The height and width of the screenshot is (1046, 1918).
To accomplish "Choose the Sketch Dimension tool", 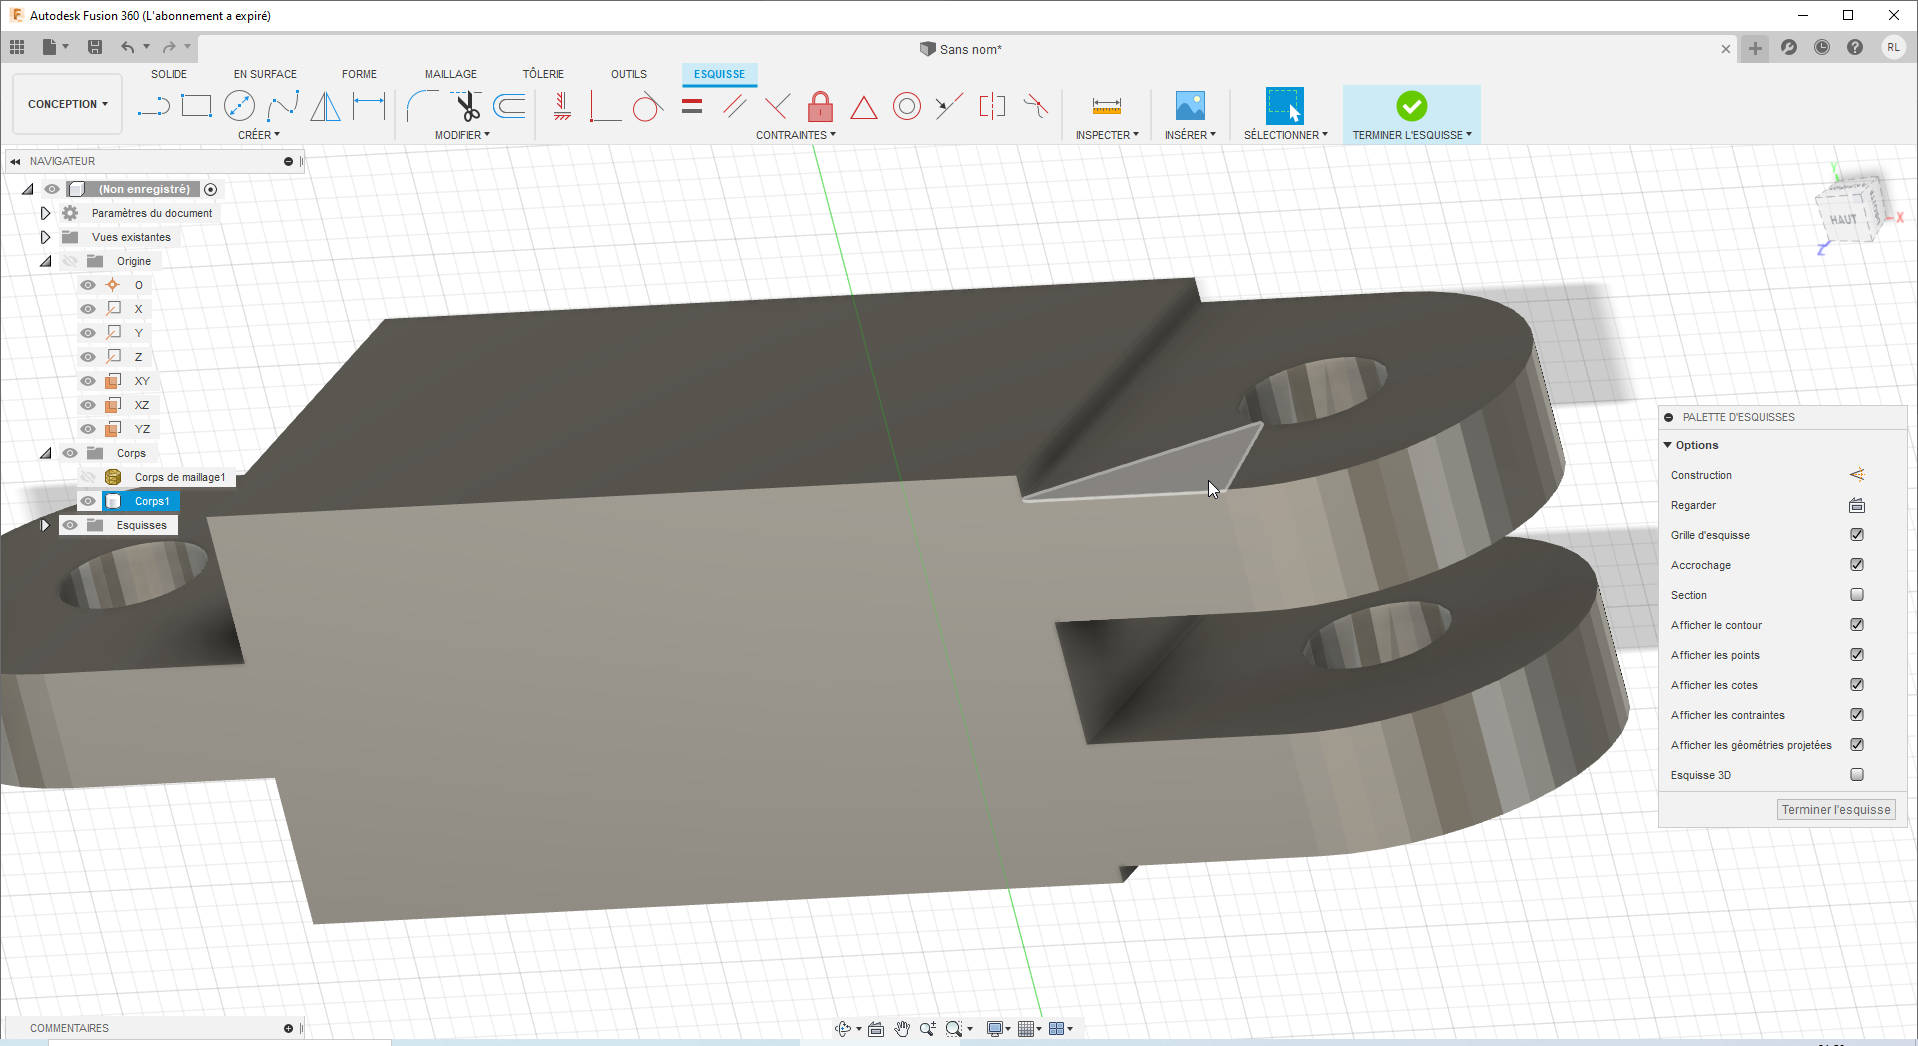I will click(x=369, y=106).
